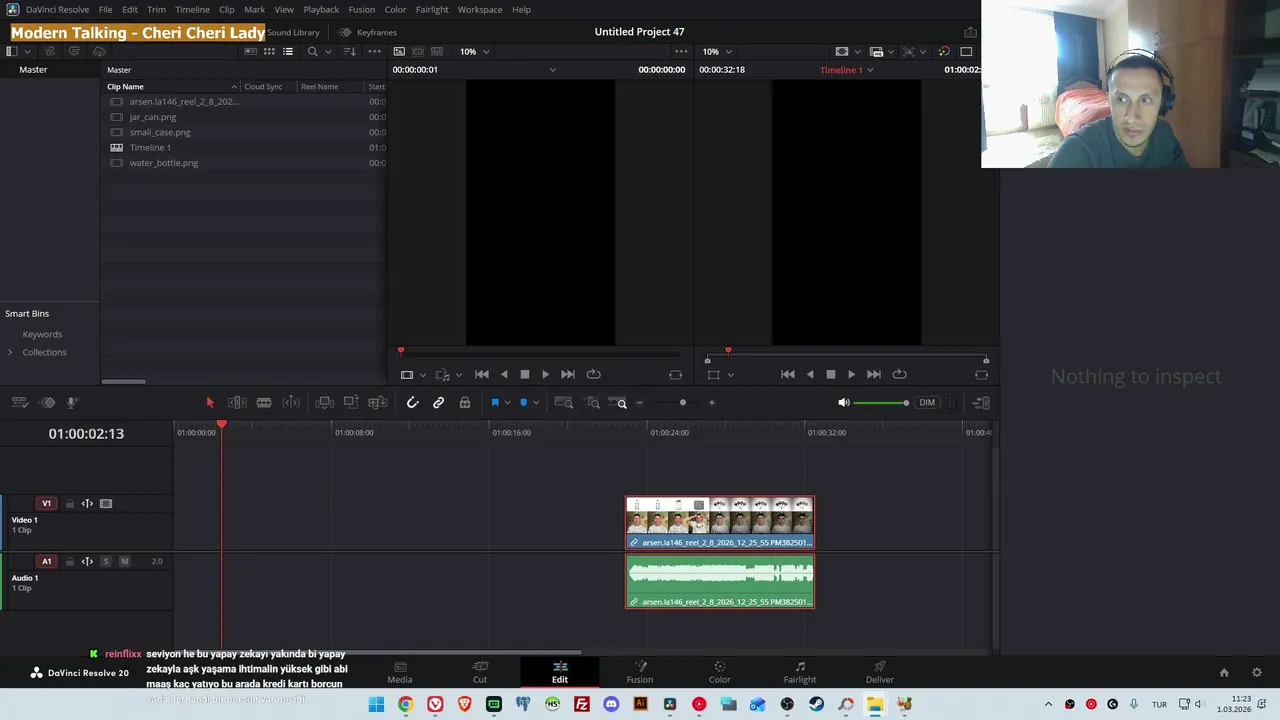Activate the Trim Edit Mode tool
The height and width of the screenshot is (720, 1280).
pyautogui.click(x=237, y=403)
